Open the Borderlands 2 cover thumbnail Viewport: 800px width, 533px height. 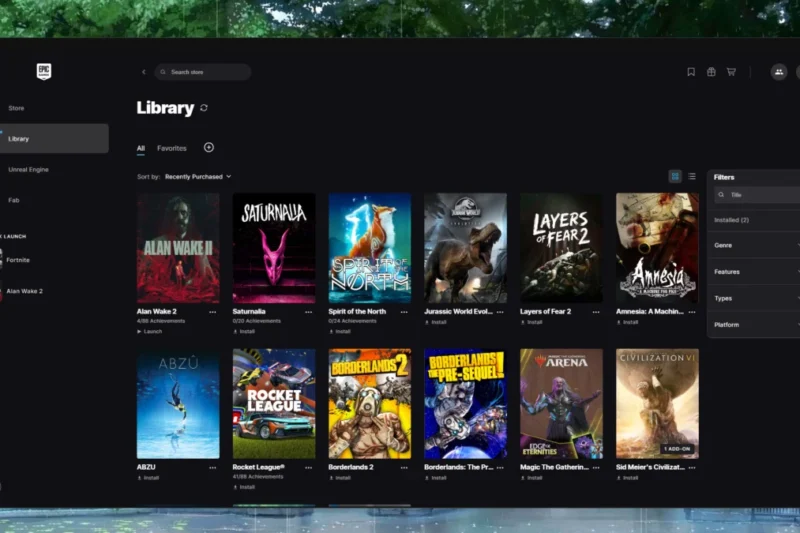coord(370,404)
